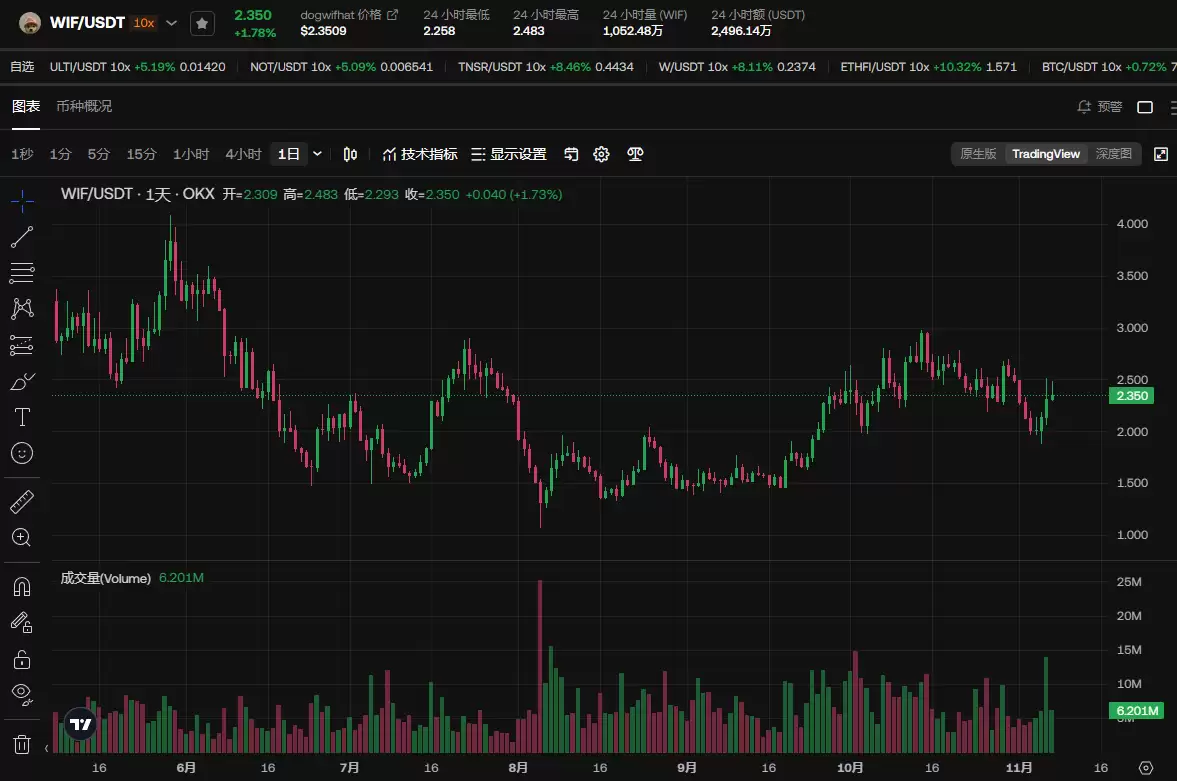Select the trend line drawing tool
This screenshot has width=1177, height=781.
pyautogui.click(x=22, y=237)
